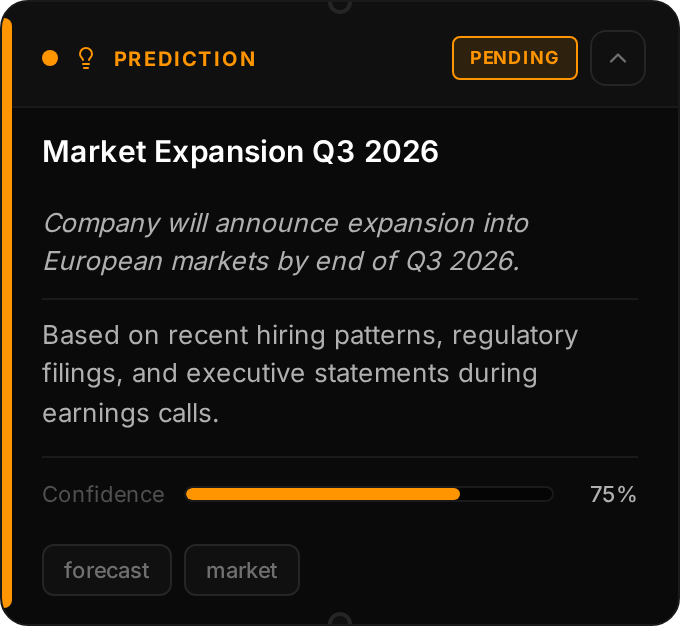
Task: Select the PREDICTION header label
Action: (x=185, y=59)
